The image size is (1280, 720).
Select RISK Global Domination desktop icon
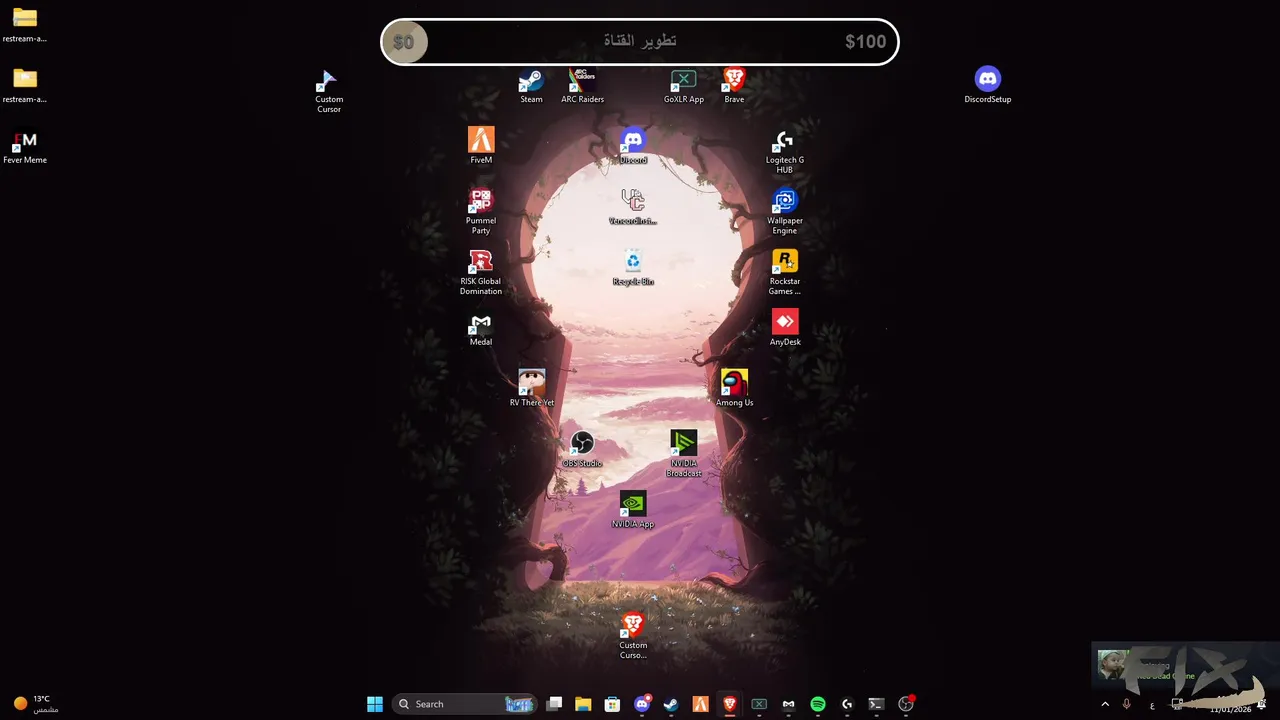coord(481,273)
